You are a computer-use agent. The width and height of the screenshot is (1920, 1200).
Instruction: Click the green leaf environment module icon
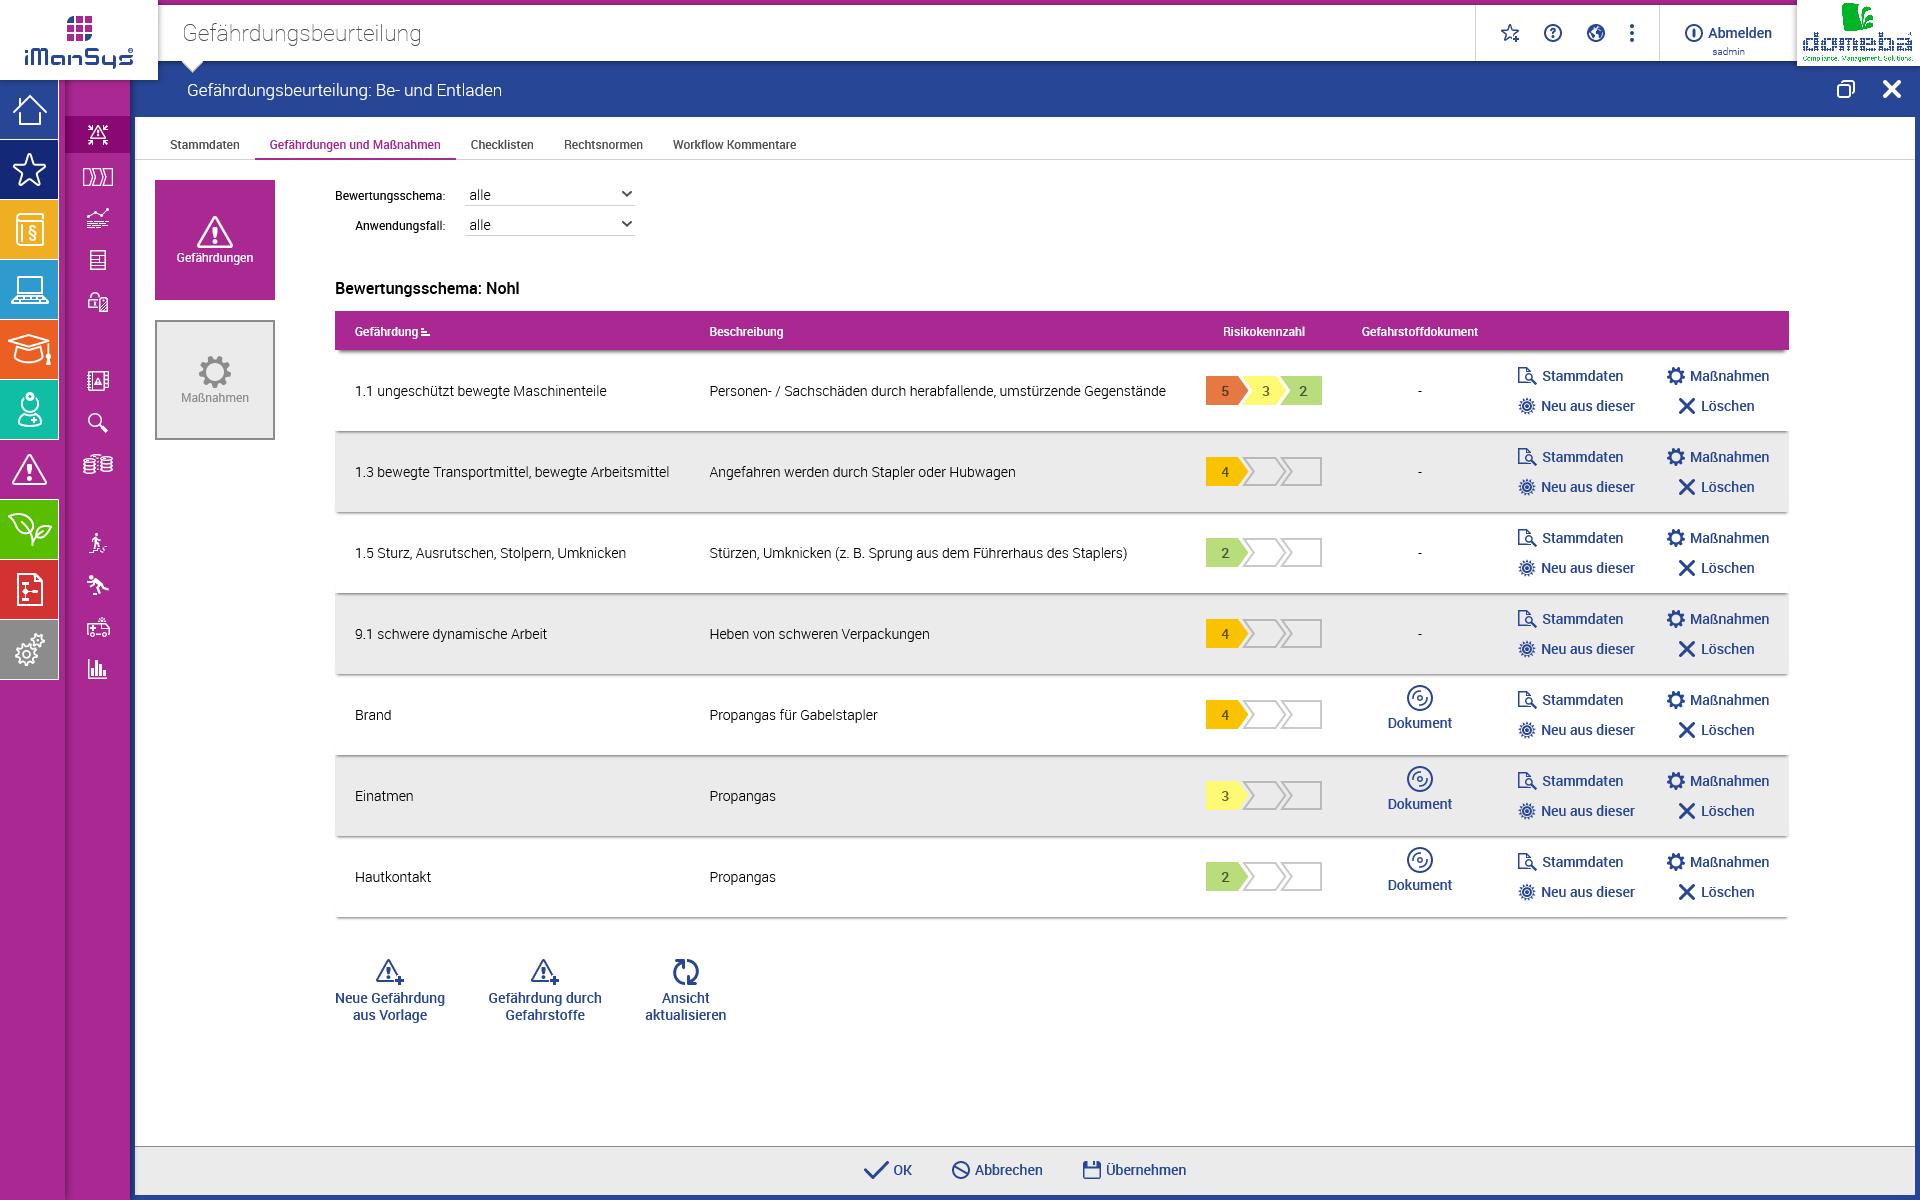pyautogui.click(x=29, y=530)
